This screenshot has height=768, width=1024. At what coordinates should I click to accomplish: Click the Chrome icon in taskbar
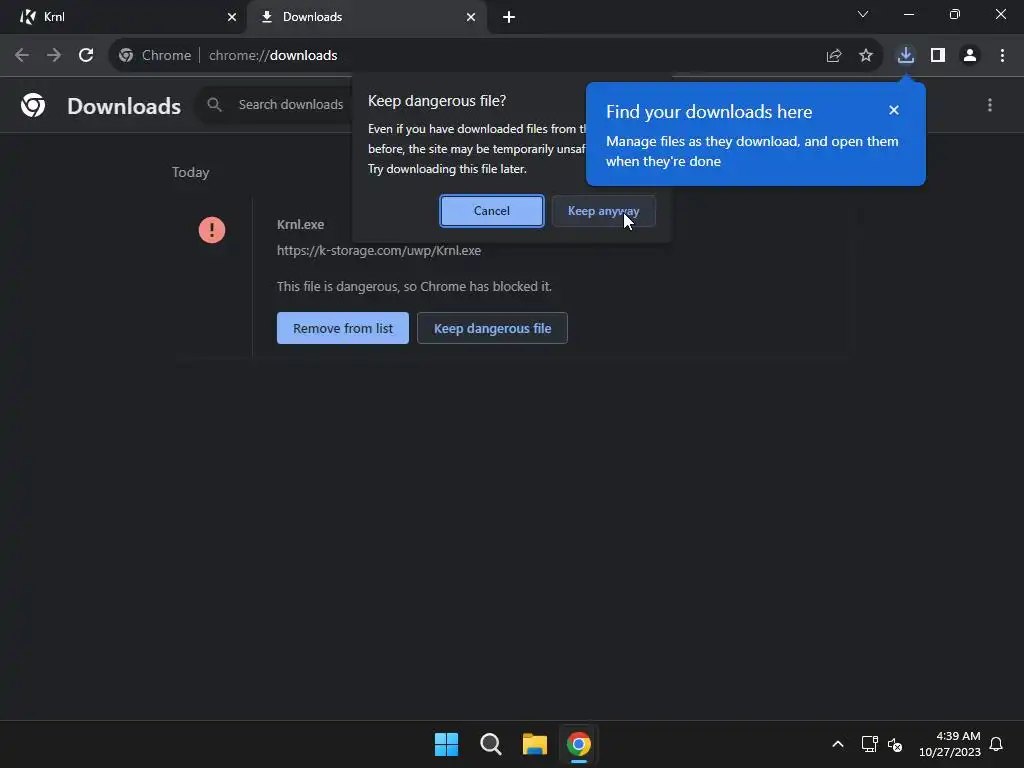tap(579, 744)
